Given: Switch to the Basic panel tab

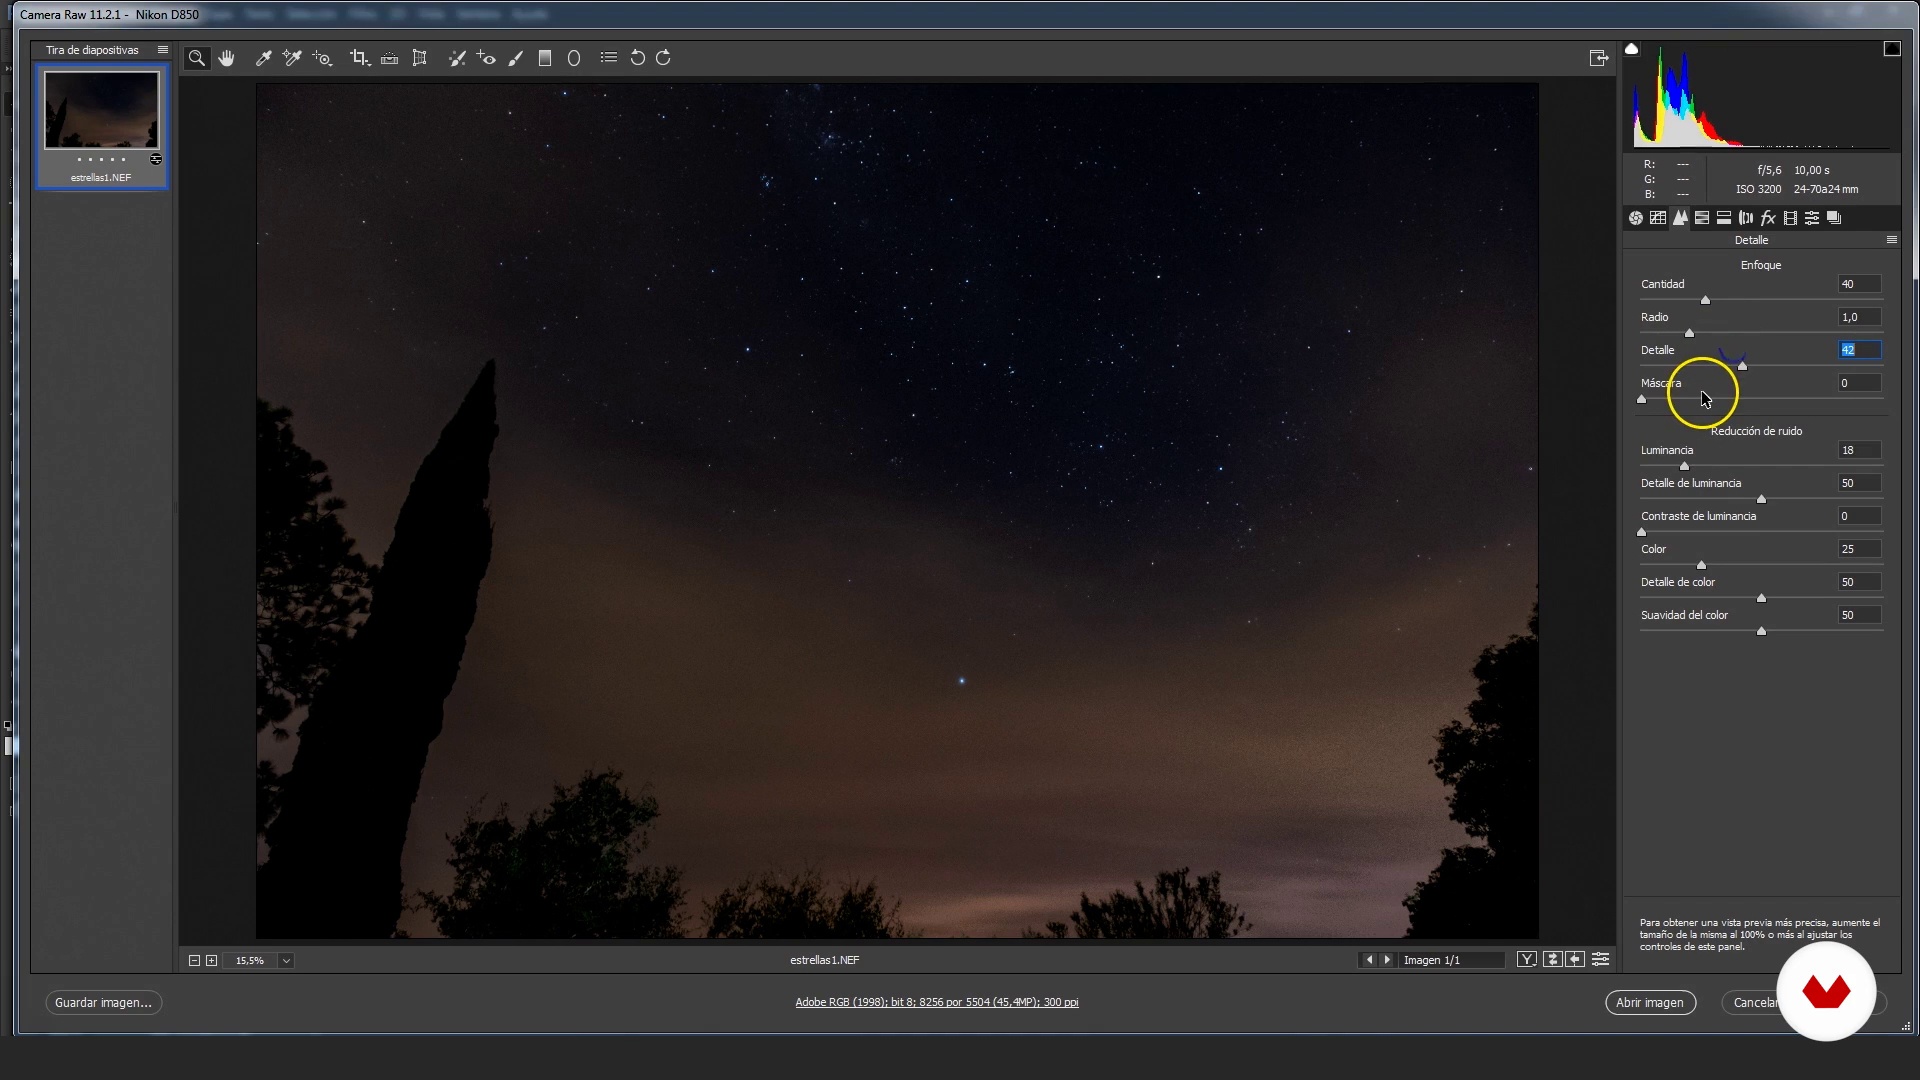Looking at the screenshot, I should [1636, 218].
